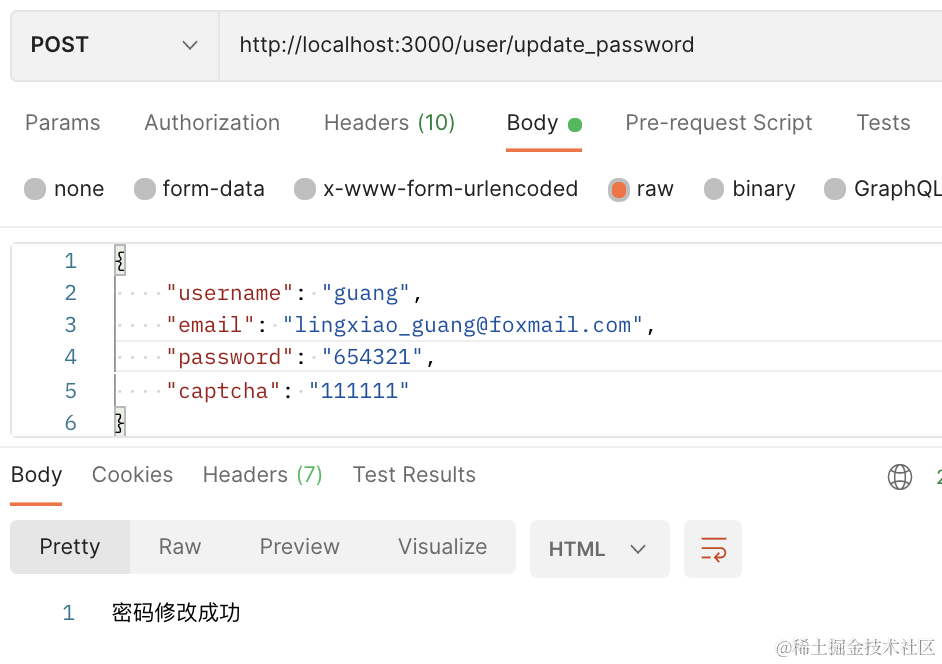
Task: Click the request URL input field
Action: coord(580,45)
